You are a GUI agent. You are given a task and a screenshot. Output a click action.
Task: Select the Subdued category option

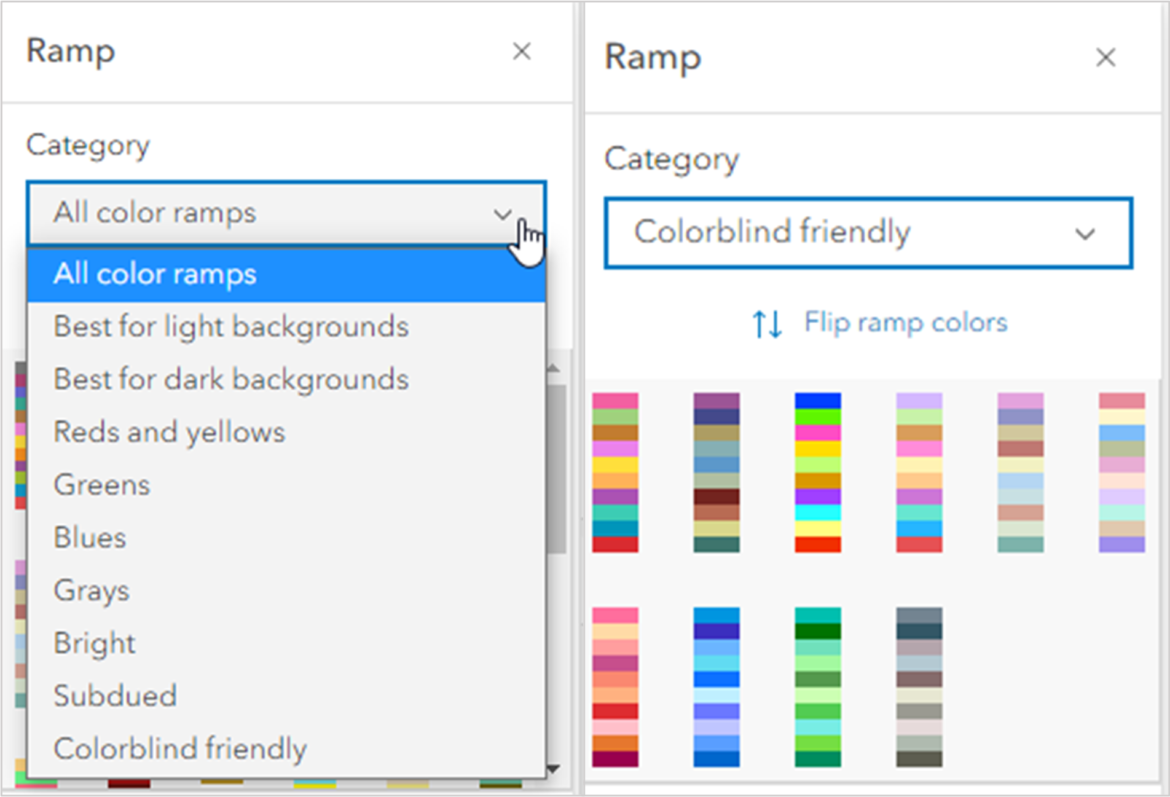(115, 696)
